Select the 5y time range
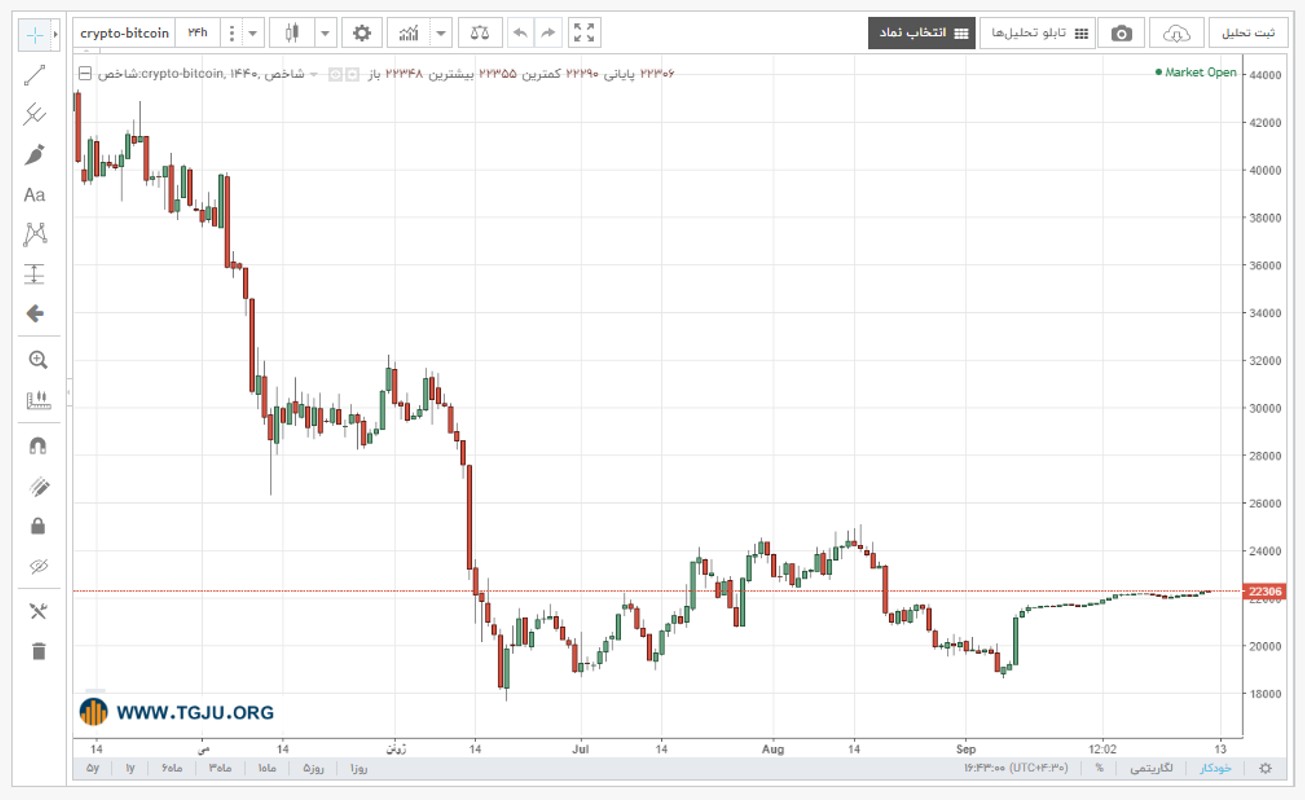 click(x=93, y=768)
